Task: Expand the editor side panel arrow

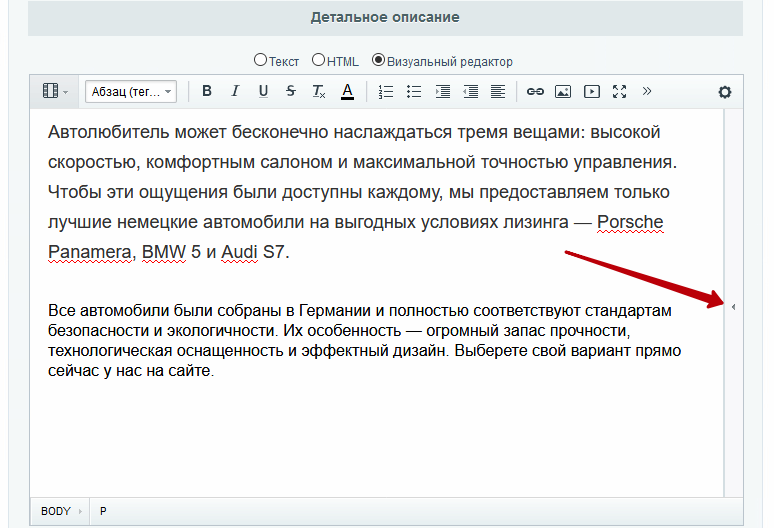Action: pyautogui.click(x=734, y=307)
